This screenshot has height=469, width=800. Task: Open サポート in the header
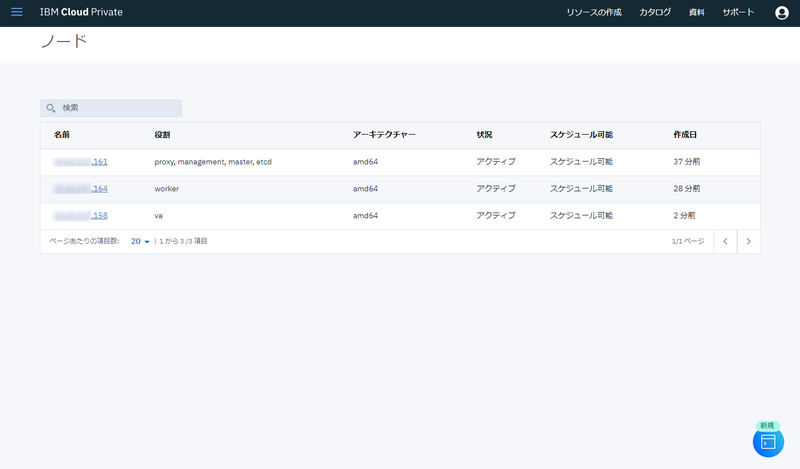pos(738,12)
